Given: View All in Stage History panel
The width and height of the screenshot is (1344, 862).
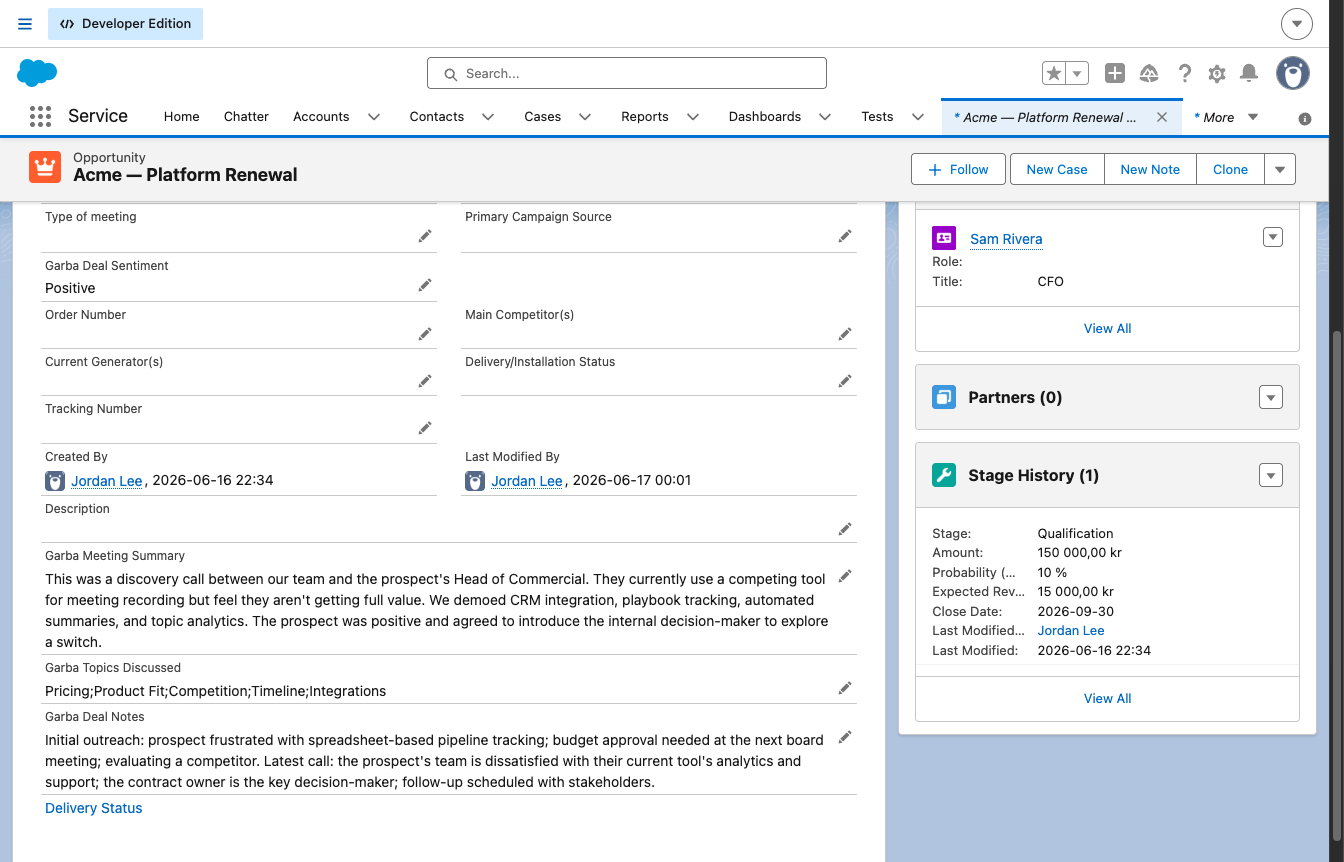Looking at the screenshot, I should [x=1107, y=698].
